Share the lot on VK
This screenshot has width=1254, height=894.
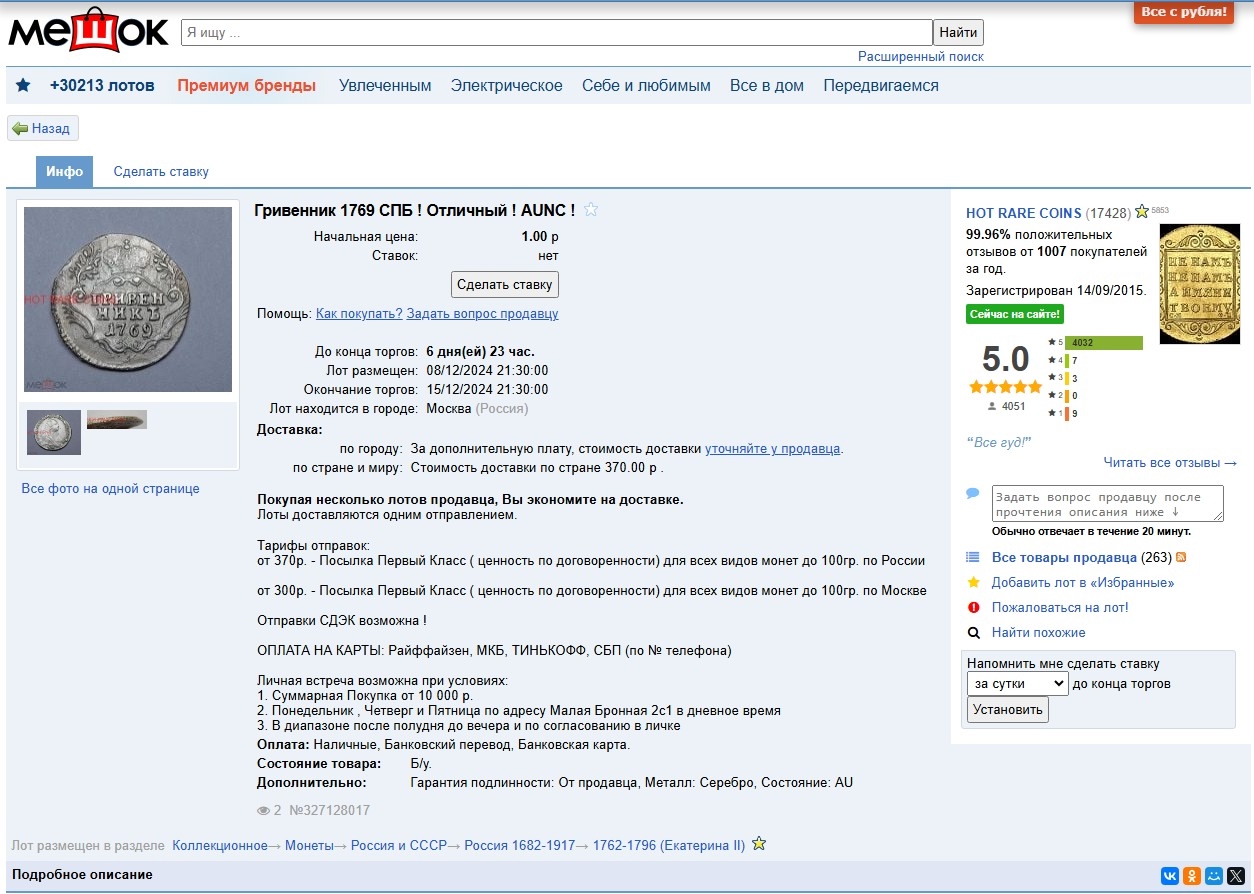point(1169,876)
